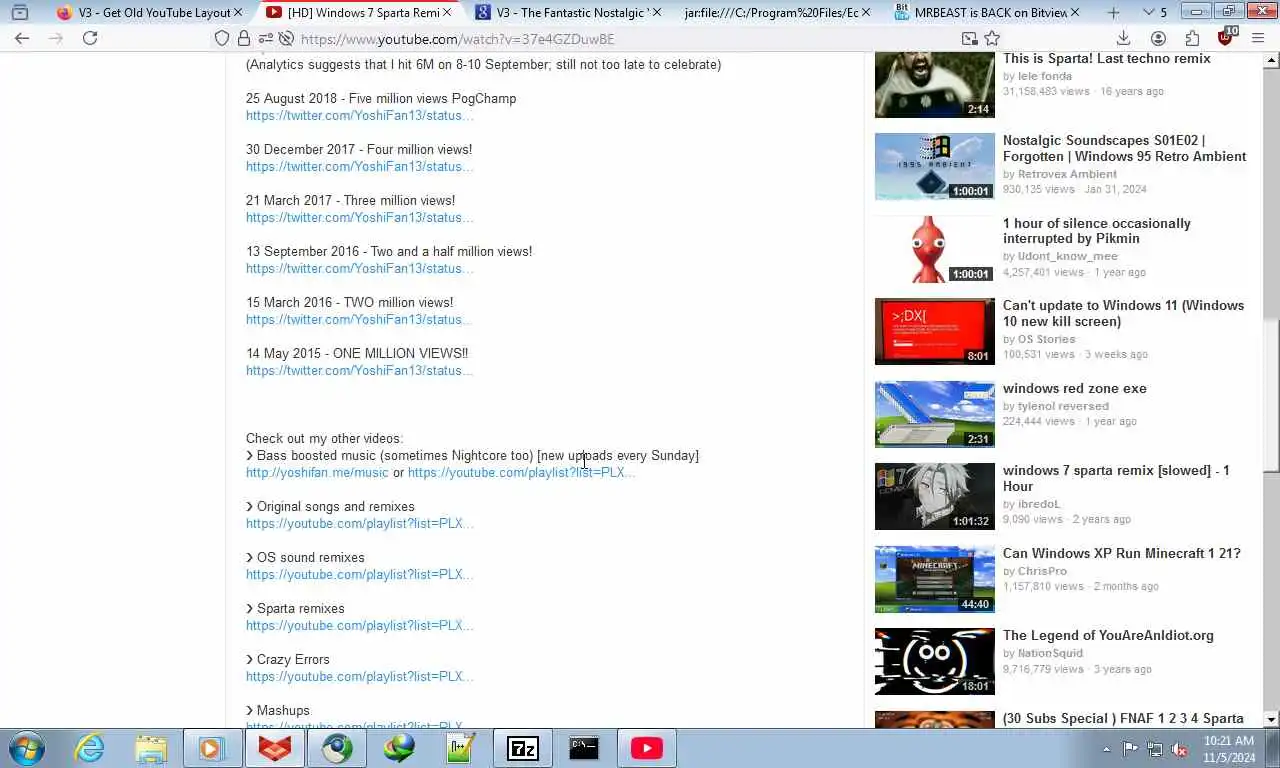Open the Downloads panel
This screenshot has width=1280, height=768.
point(1123,38)
